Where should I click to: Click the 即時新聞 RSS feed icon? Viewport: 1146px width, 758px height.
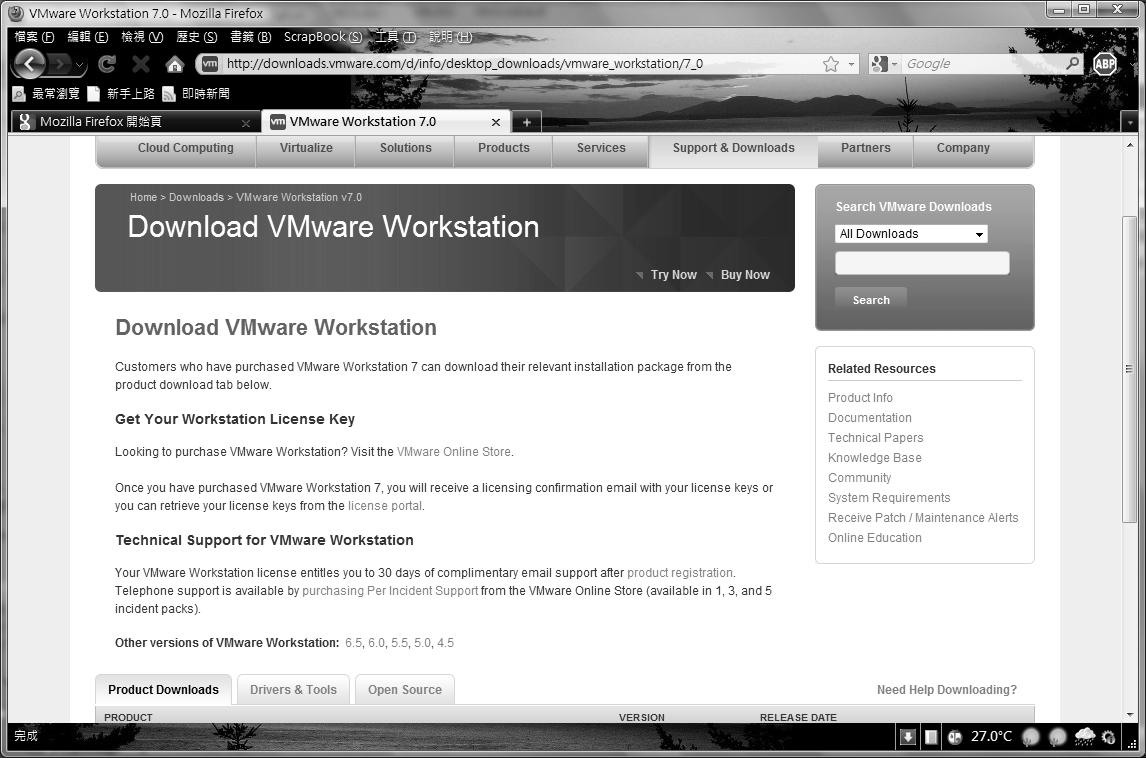(x=169, y=94)
